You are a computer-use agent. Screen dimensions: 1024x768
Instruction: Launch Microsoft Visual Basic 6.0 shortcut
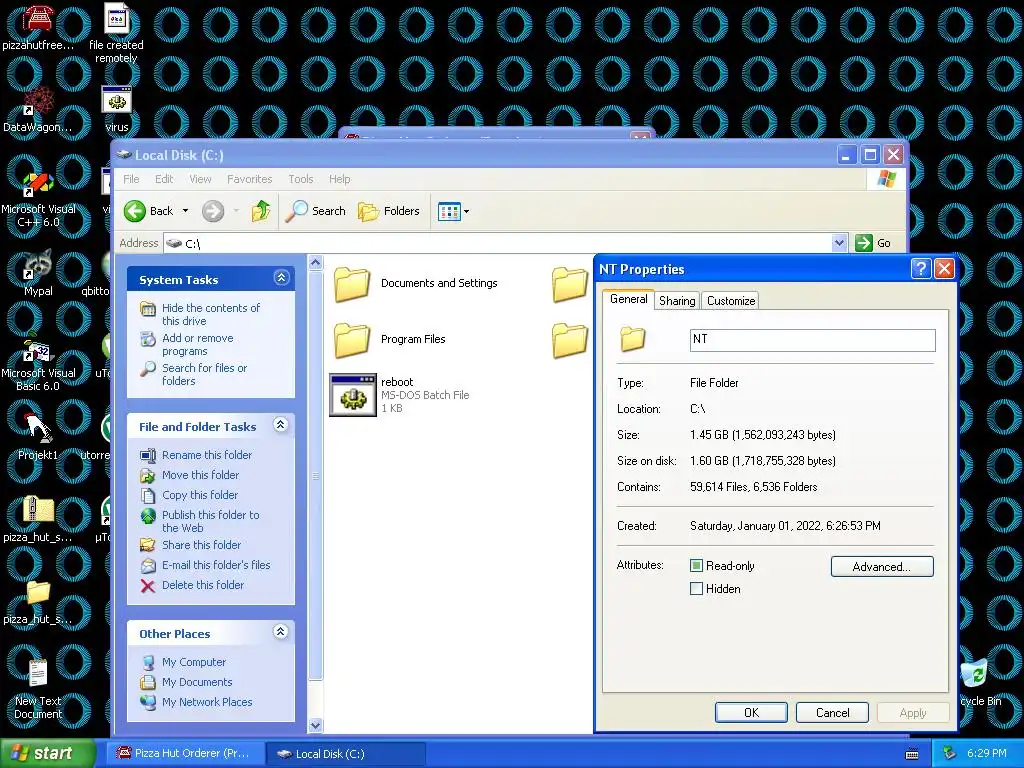click(38, 364)
